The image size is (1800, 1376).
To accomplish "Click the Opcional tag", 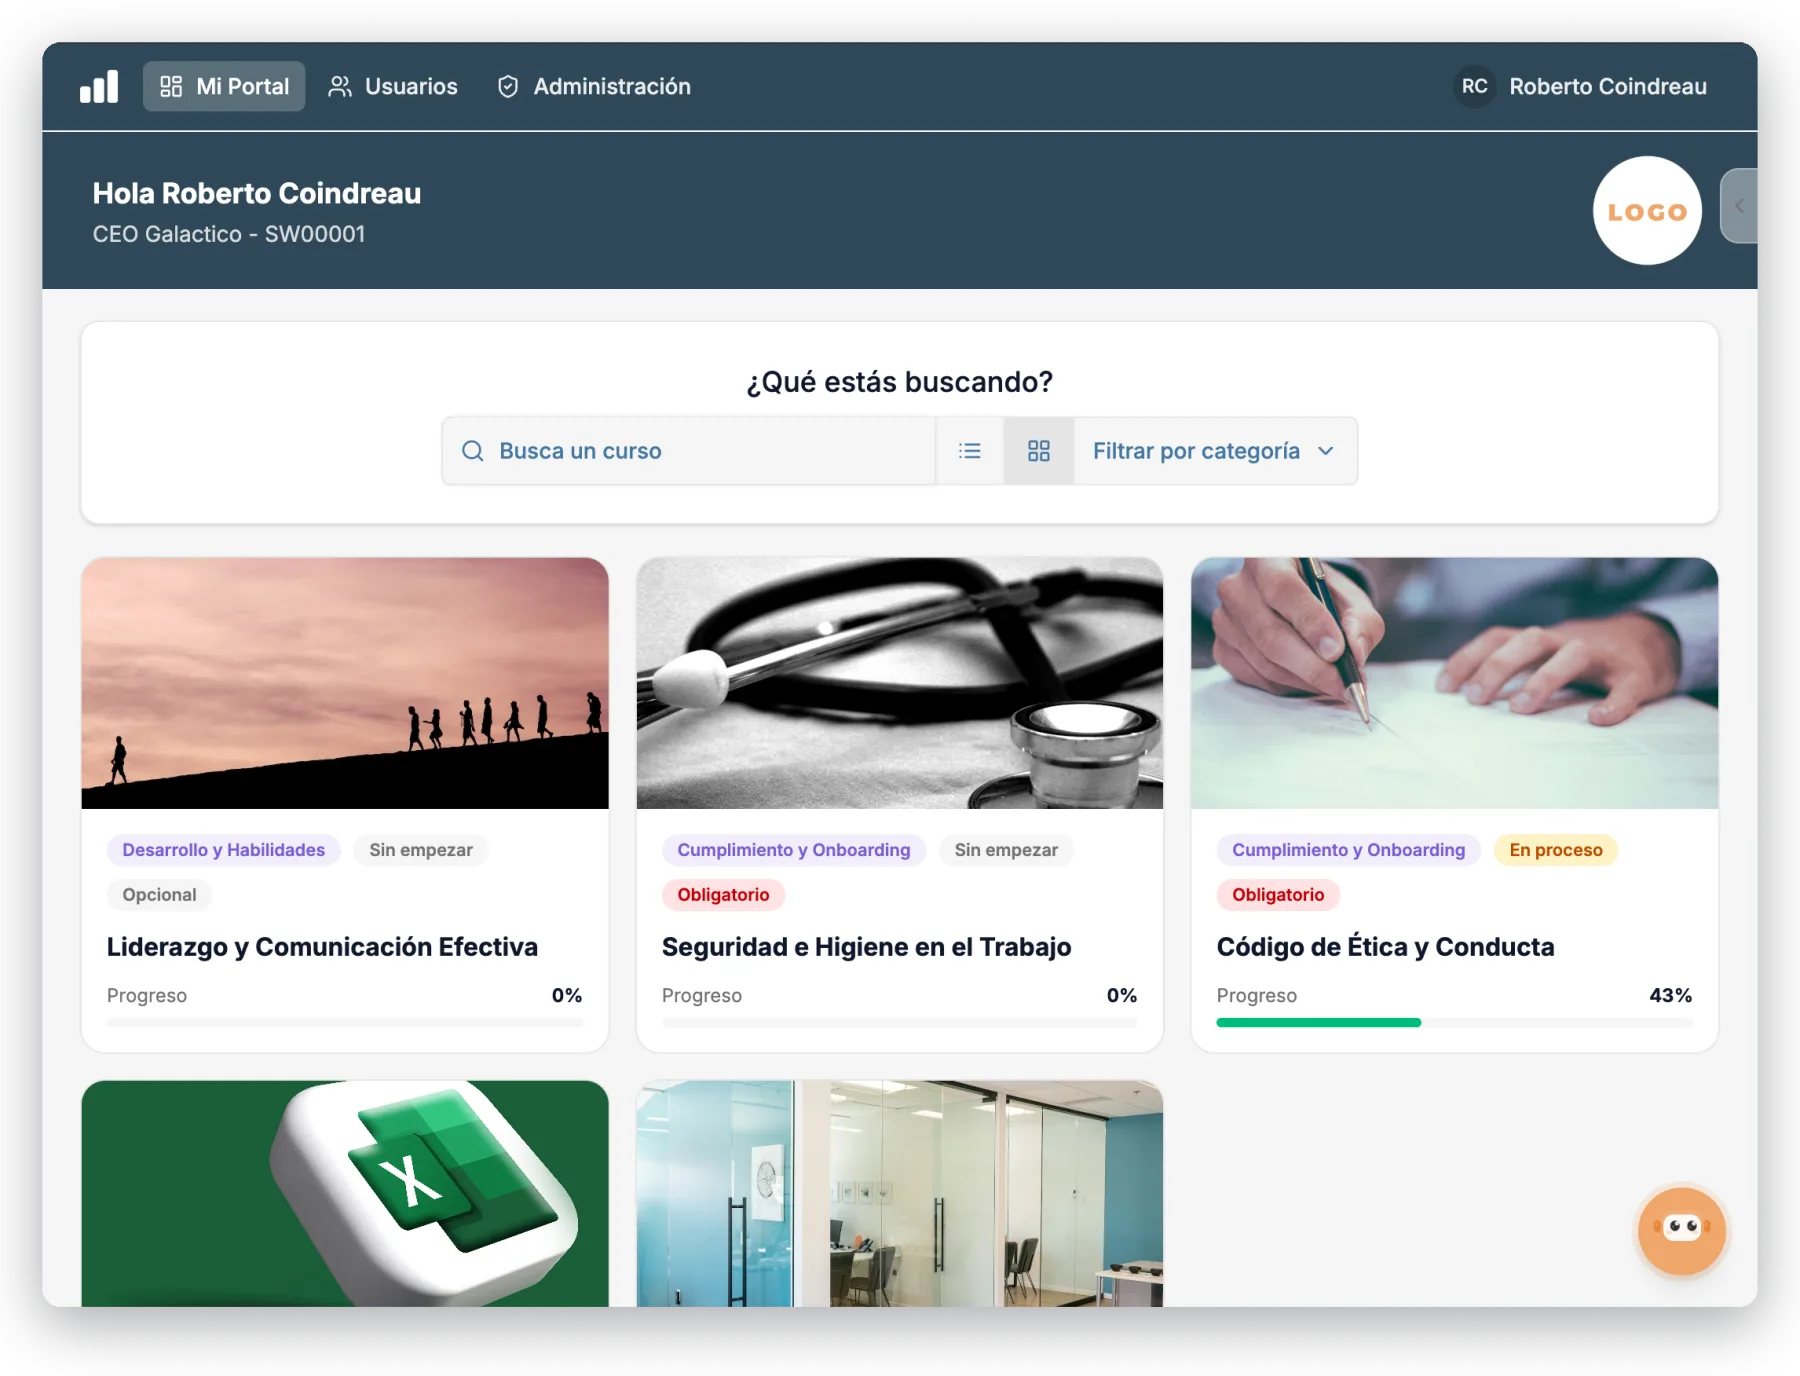I will [x=159, y=895].
